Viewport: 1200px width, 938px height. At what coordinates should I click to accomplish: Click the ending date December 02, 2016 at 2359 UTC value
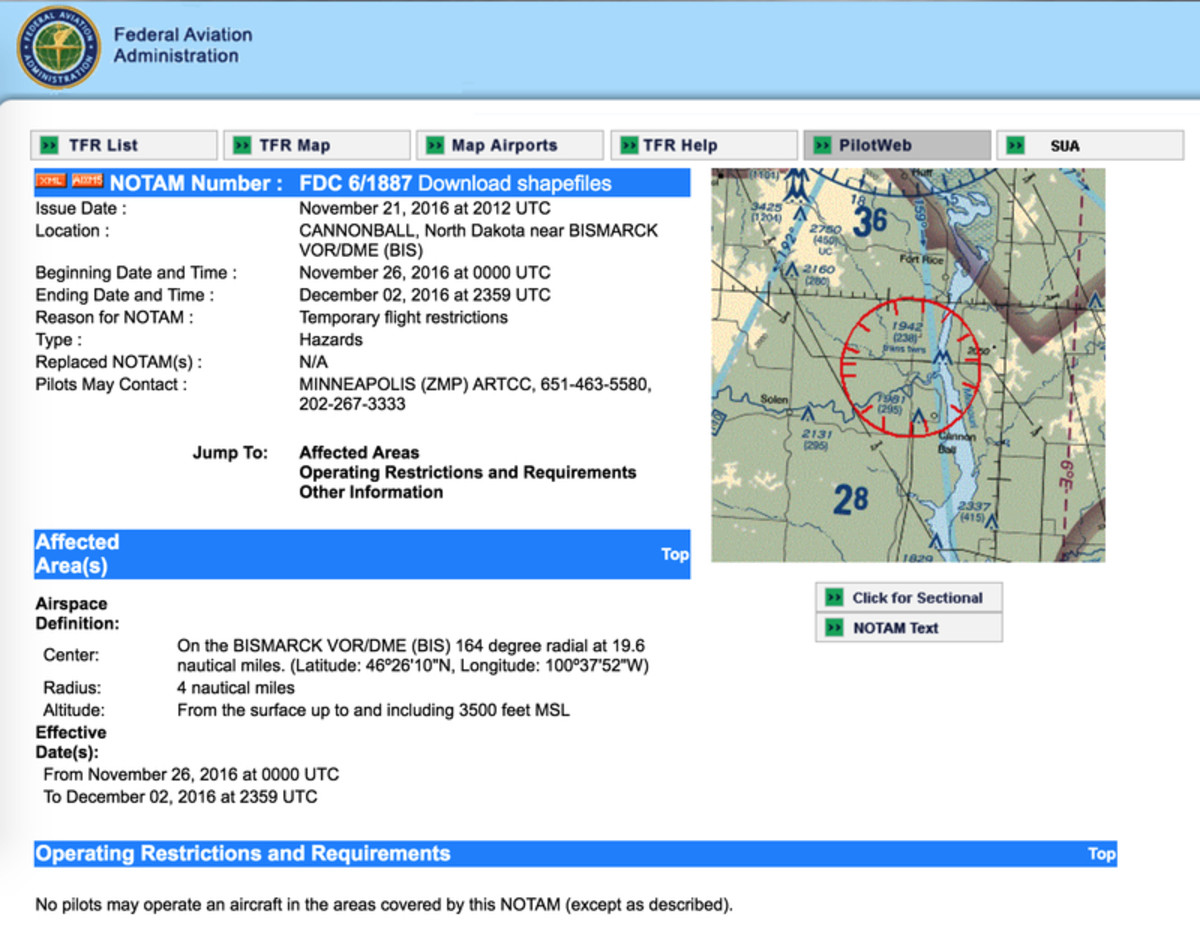(x=425, y=295)
